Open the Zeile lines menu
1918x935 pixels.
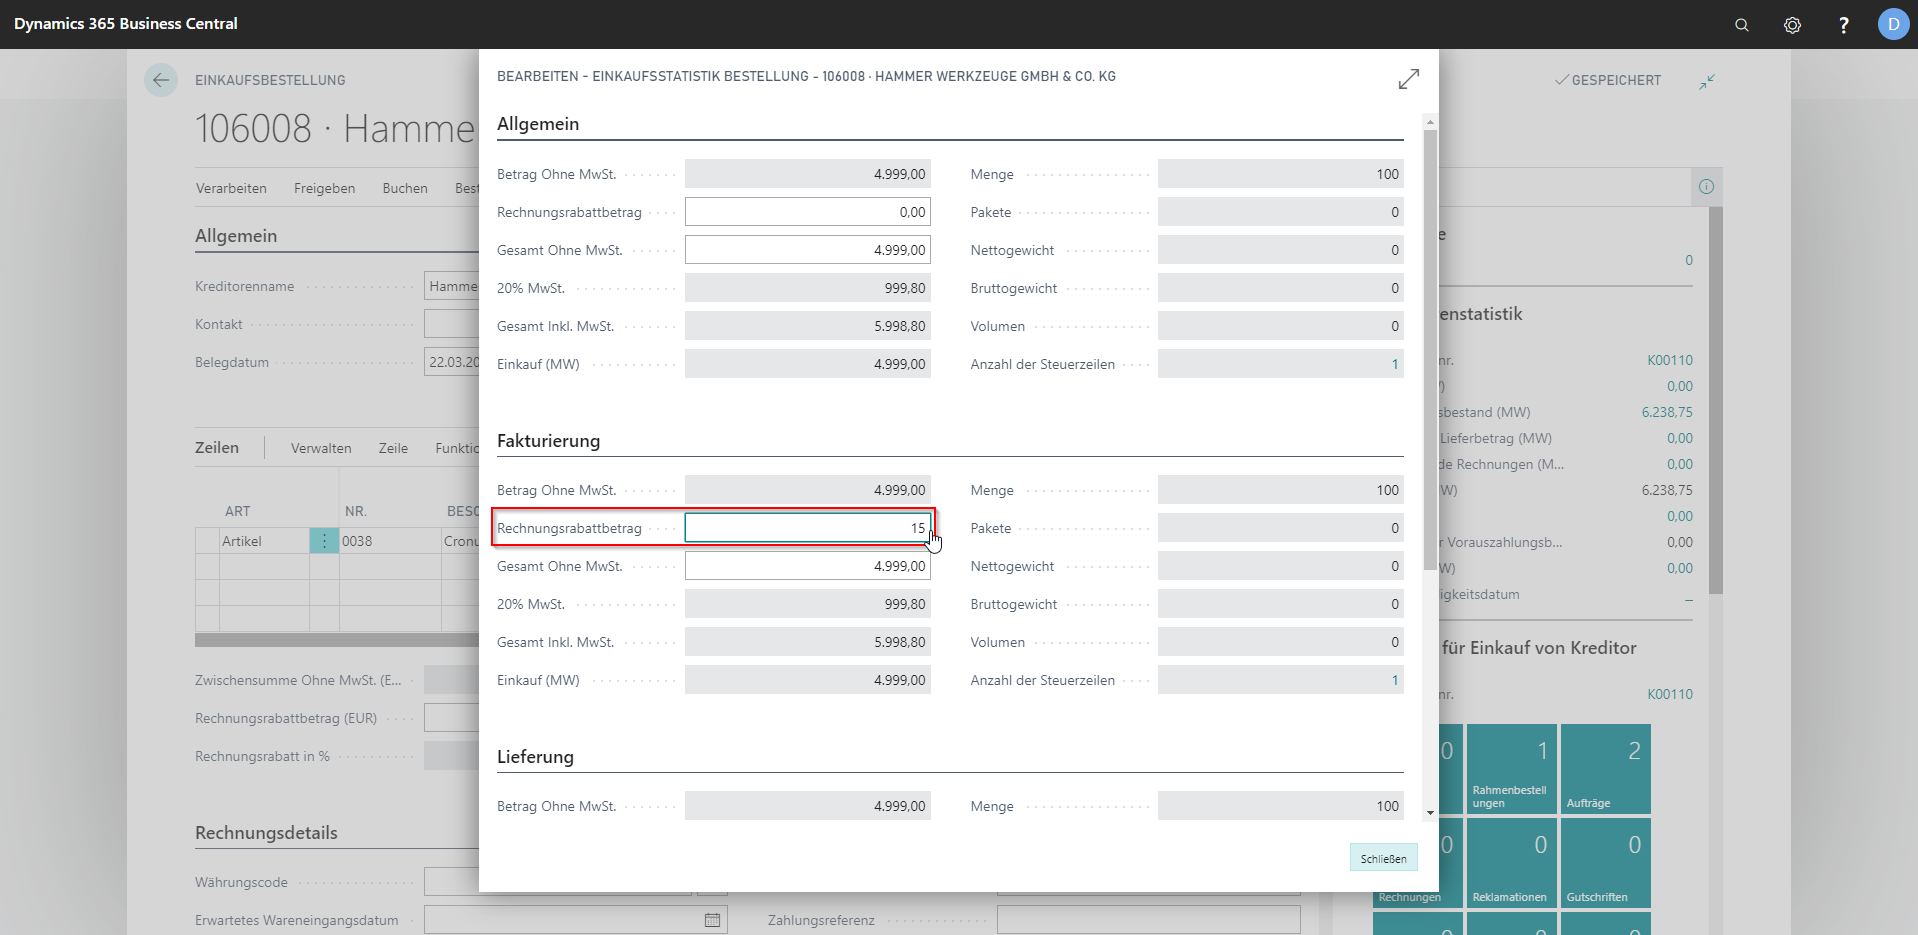coord(393,448)
